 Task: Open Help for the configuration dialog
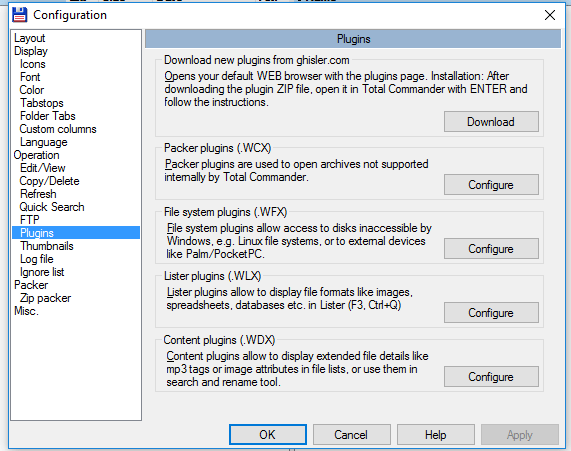pos(436,435)
